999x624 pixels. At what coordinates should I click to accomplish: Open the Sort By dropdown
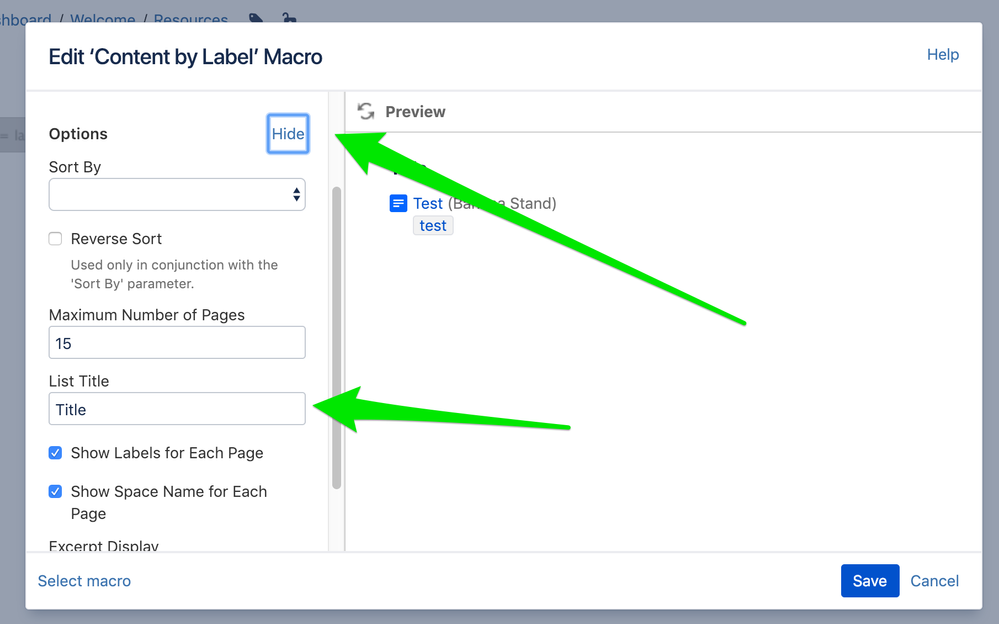[177, 194]
